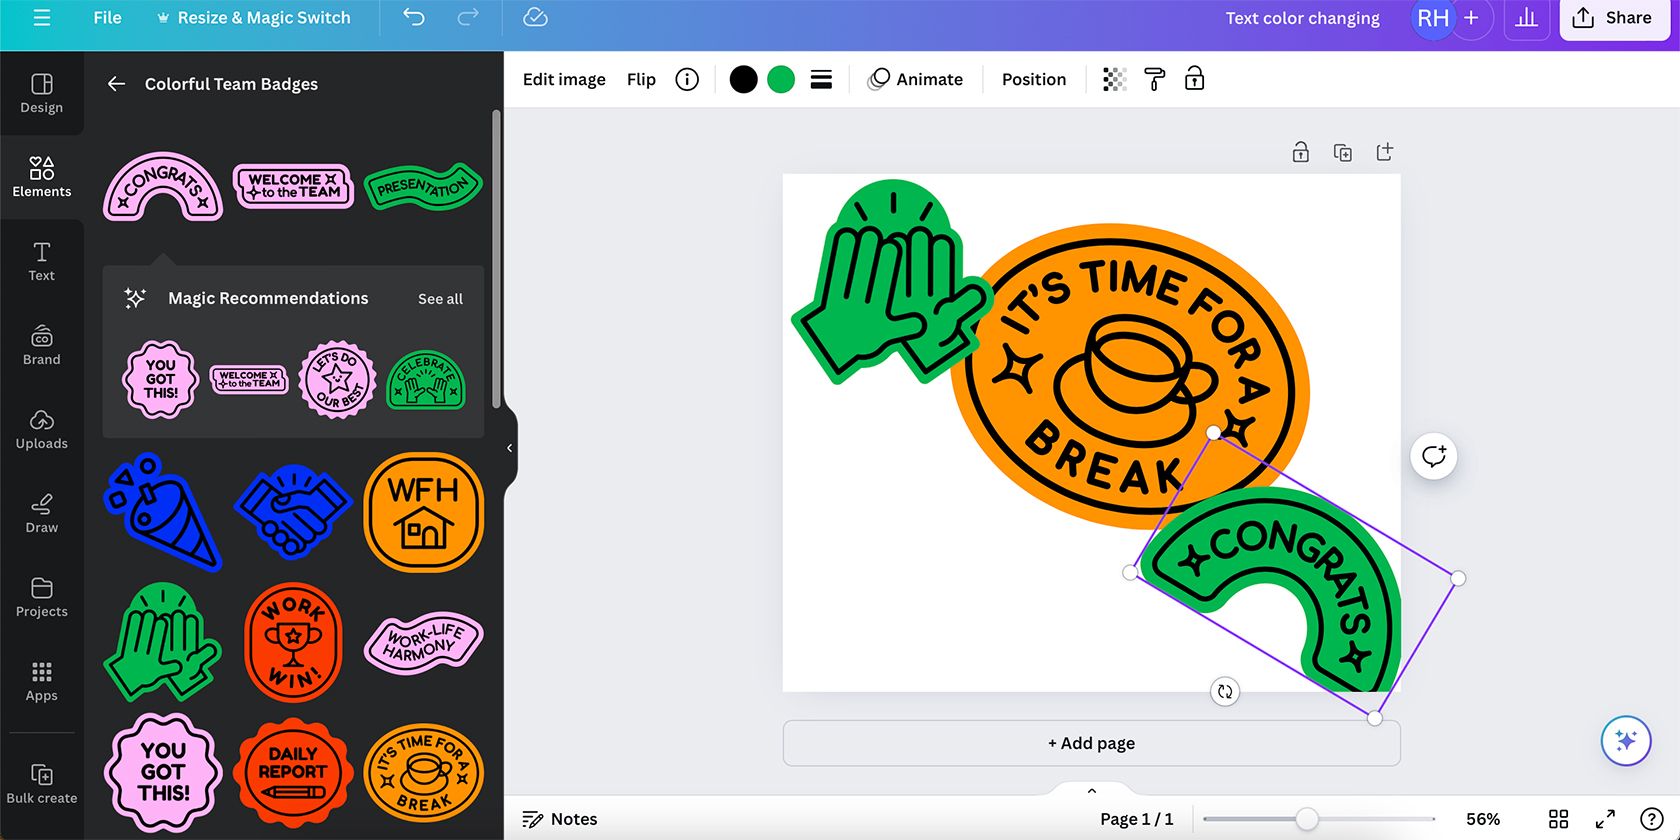Toggle grid view at bottom bar
The image size is (1680, 840).
click(x=1558, y=819)
